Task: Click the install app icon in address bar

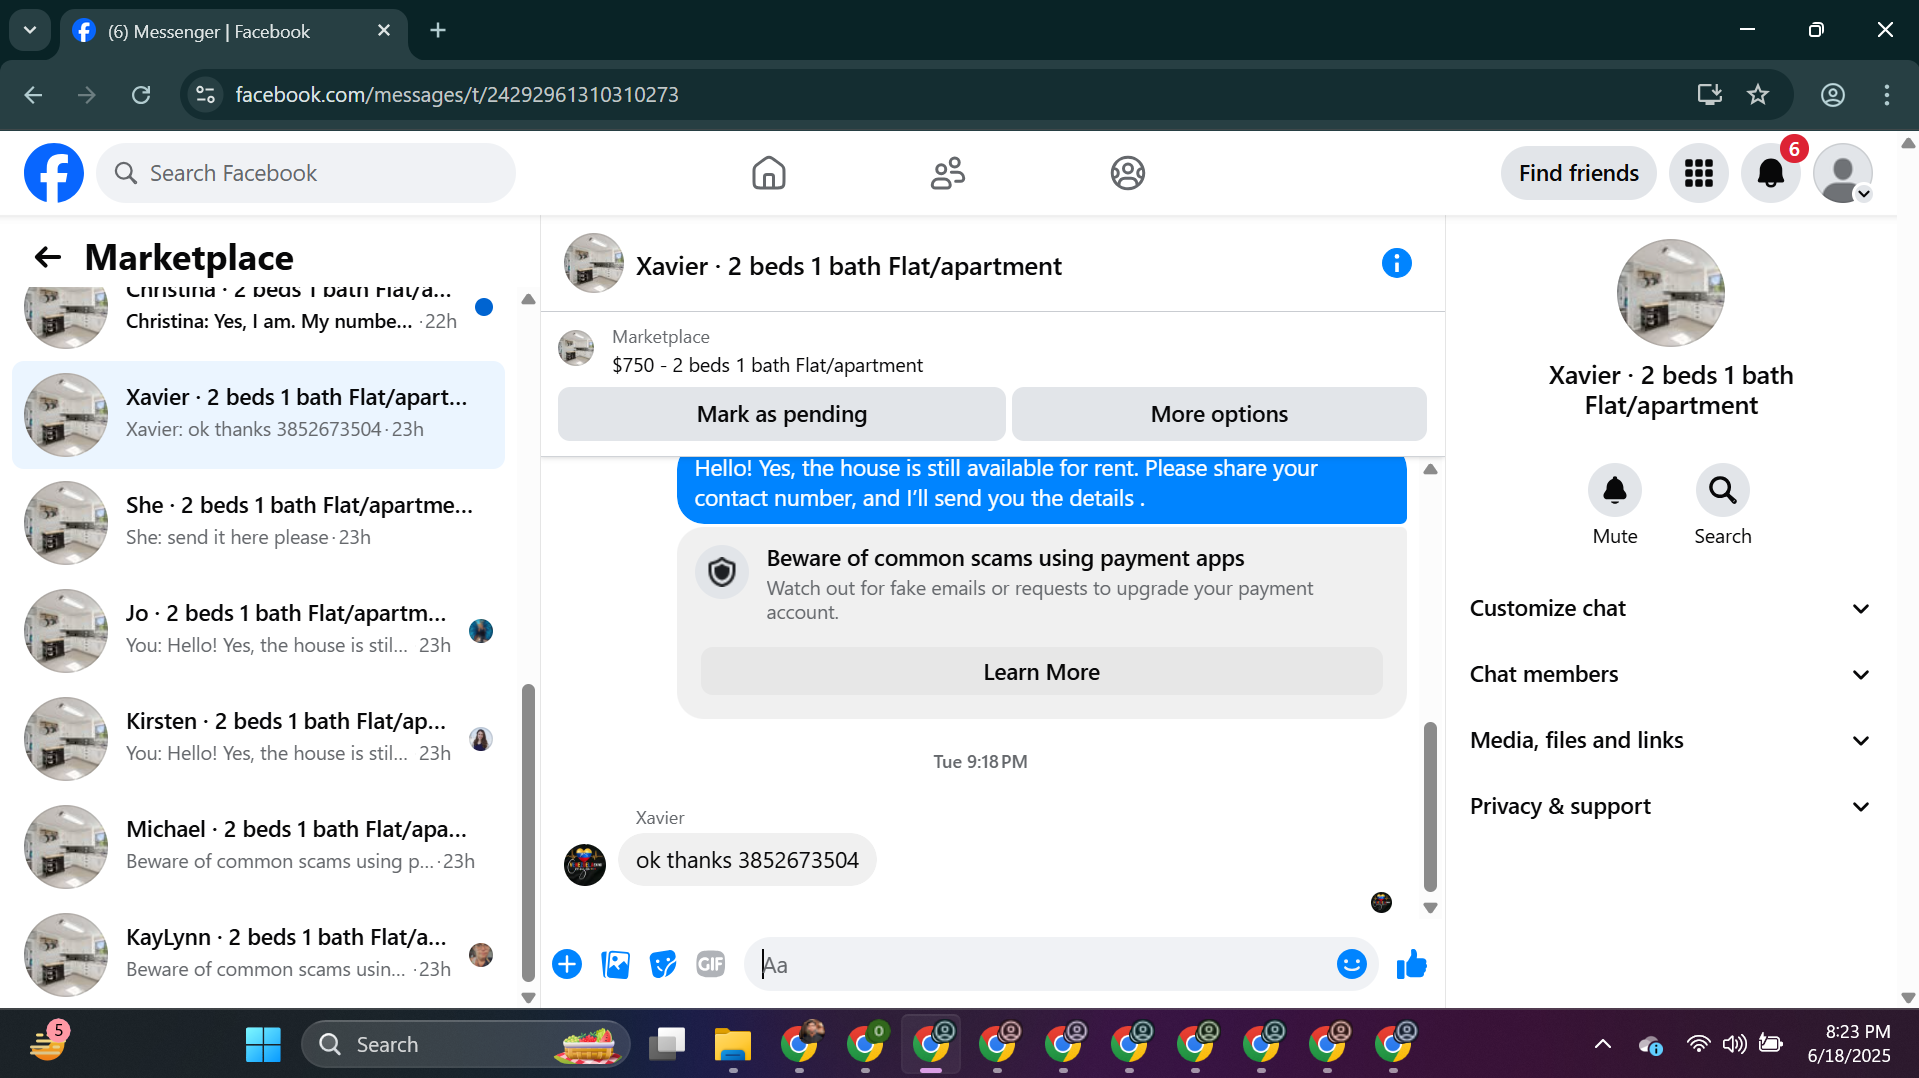Action: coord(1710,95)
